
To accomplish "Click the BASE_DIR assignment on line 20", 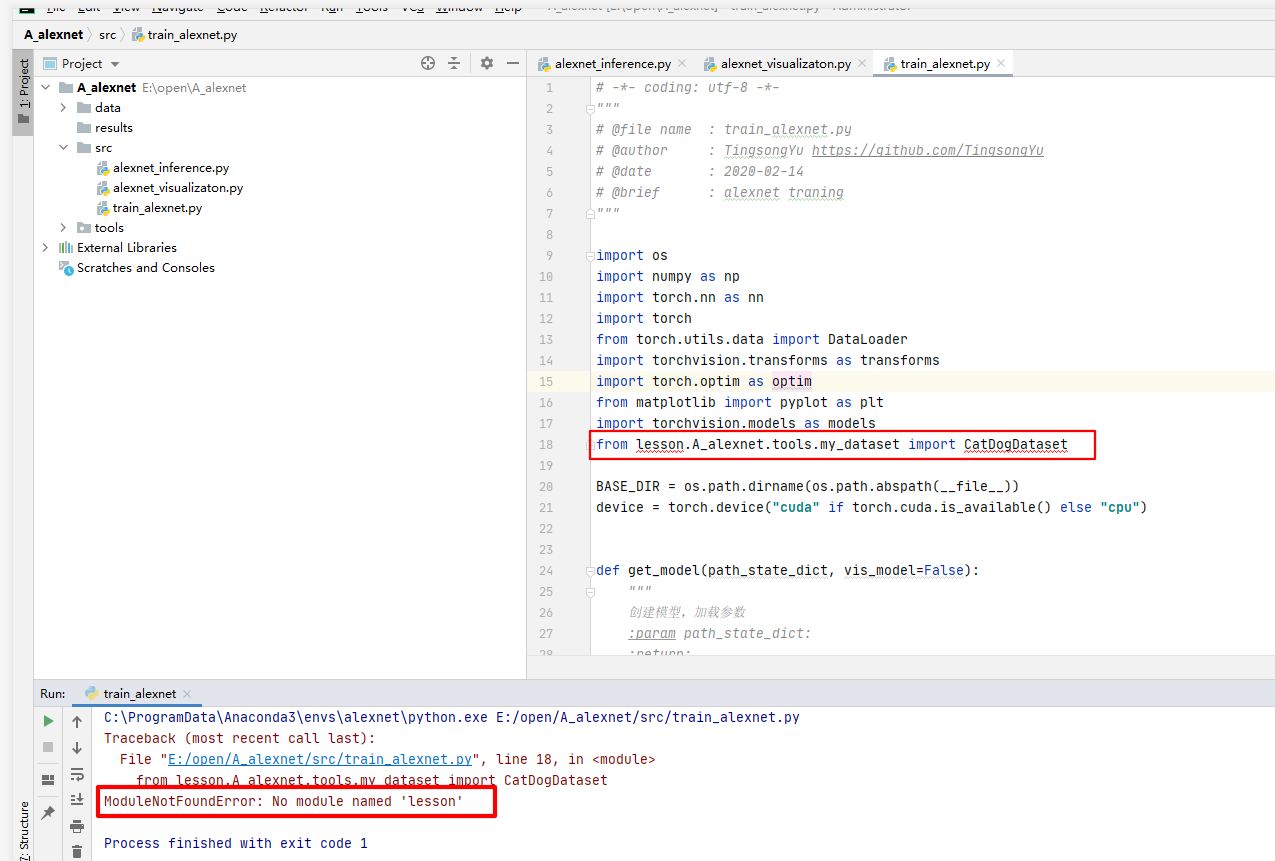I will 807,486.
